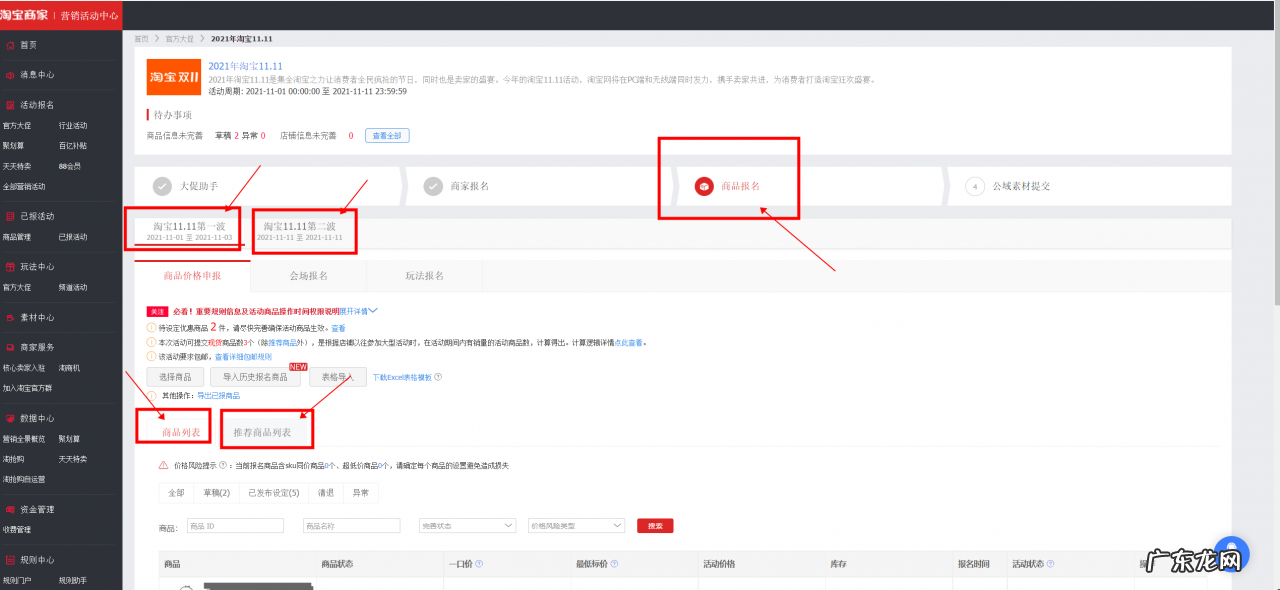The height and width of the screenshot is (590, 1280).
Task: Switch to 推荐商品列表 tab
Action: 262,433
